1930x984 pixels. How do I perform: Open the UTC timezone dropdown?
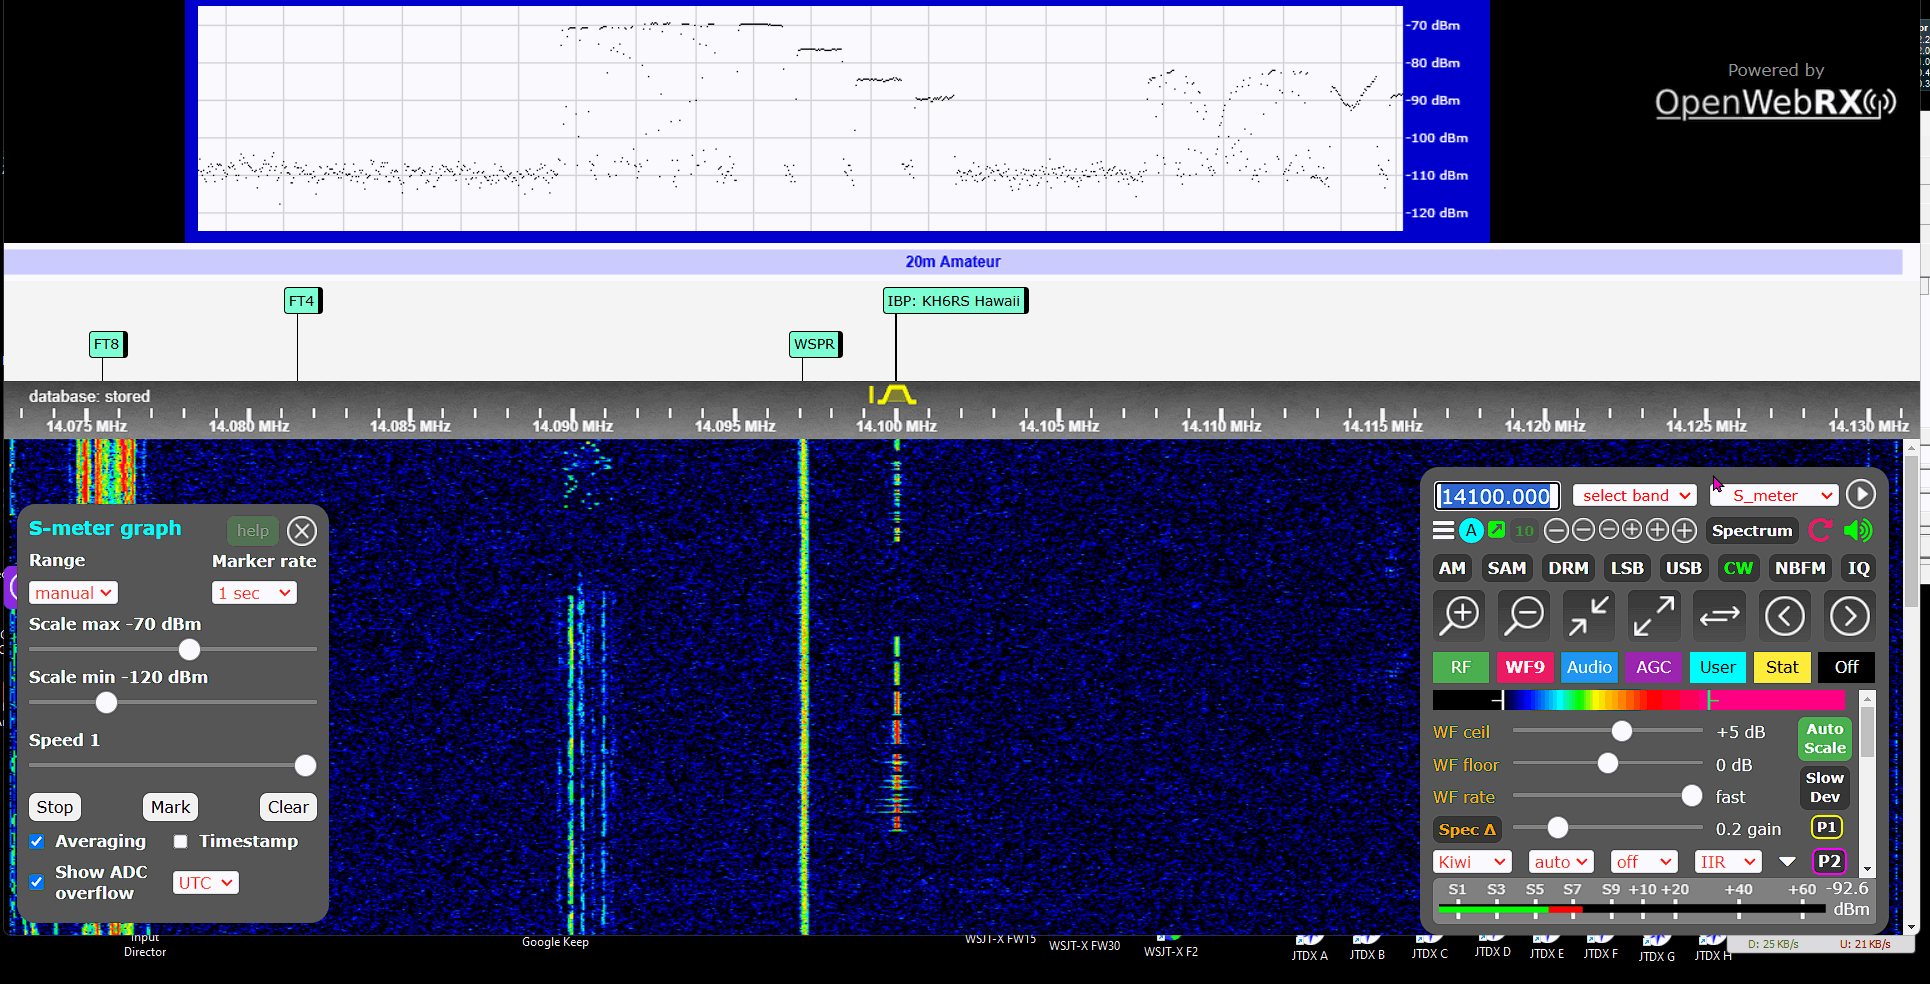[206, 882]
